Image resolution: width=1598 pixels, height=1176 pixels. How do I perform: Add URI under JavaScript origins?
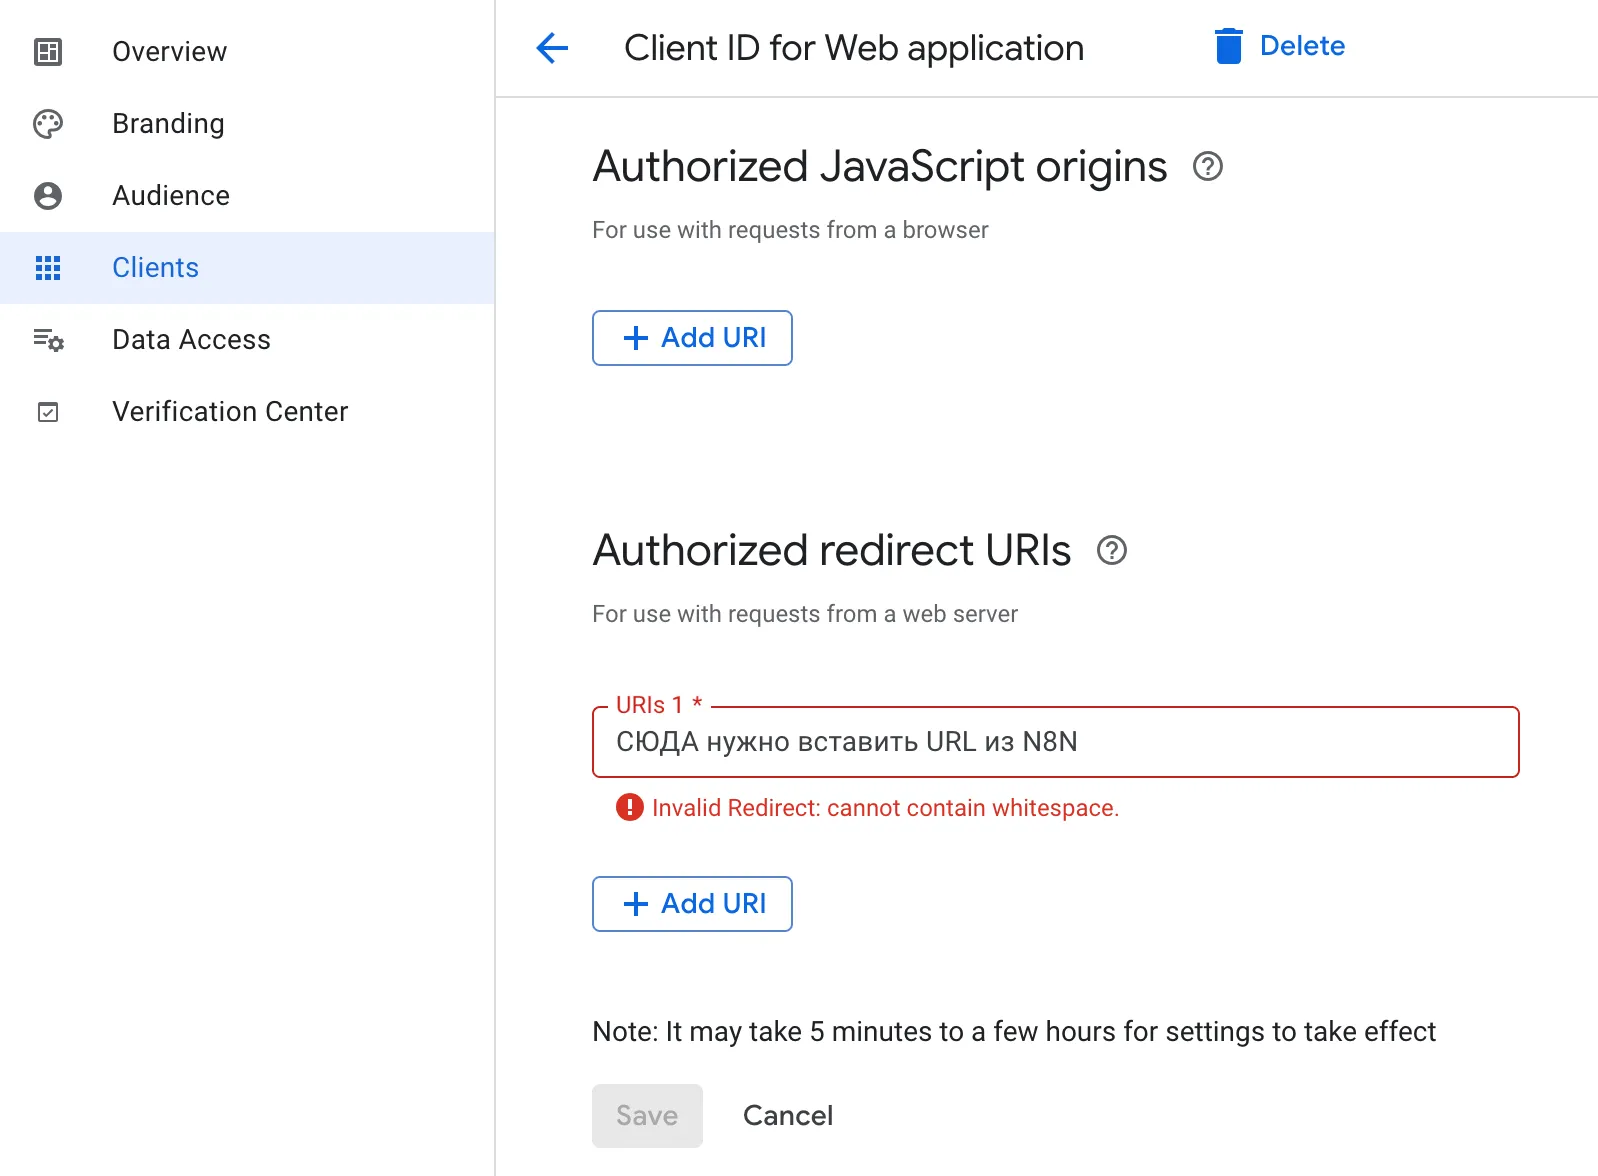coord(692,338)
